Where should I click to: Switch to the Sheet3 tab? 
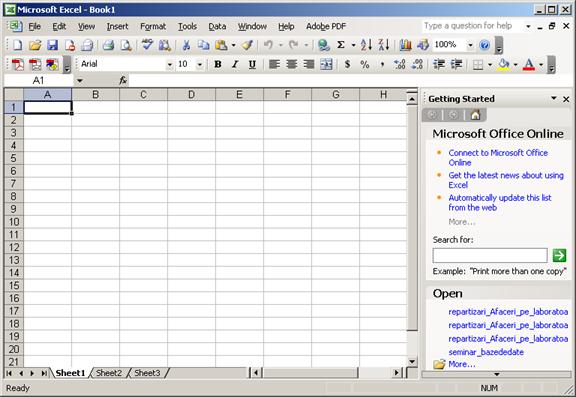147,373
